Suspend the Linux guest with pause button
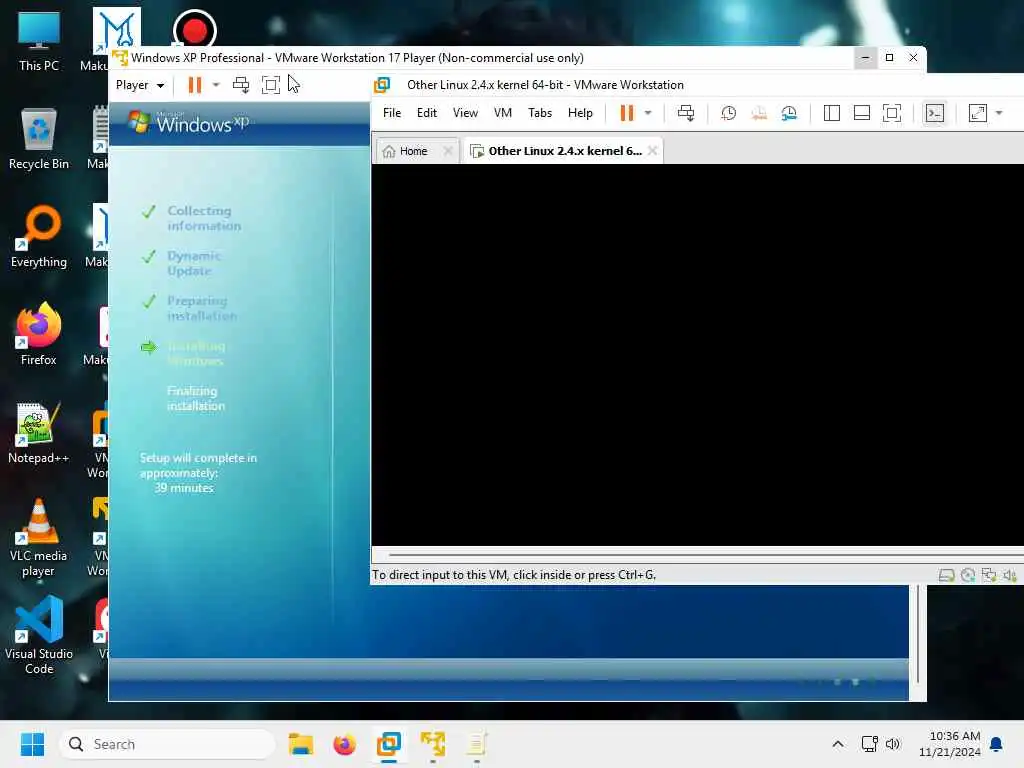 tap(627, 113)
